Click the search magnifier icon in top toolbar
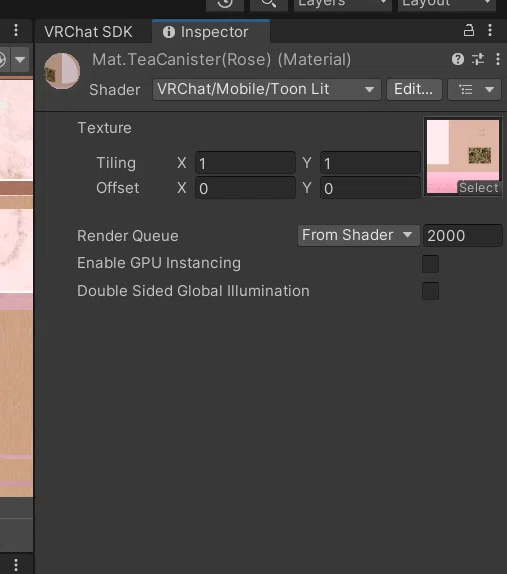 [269, 4]
